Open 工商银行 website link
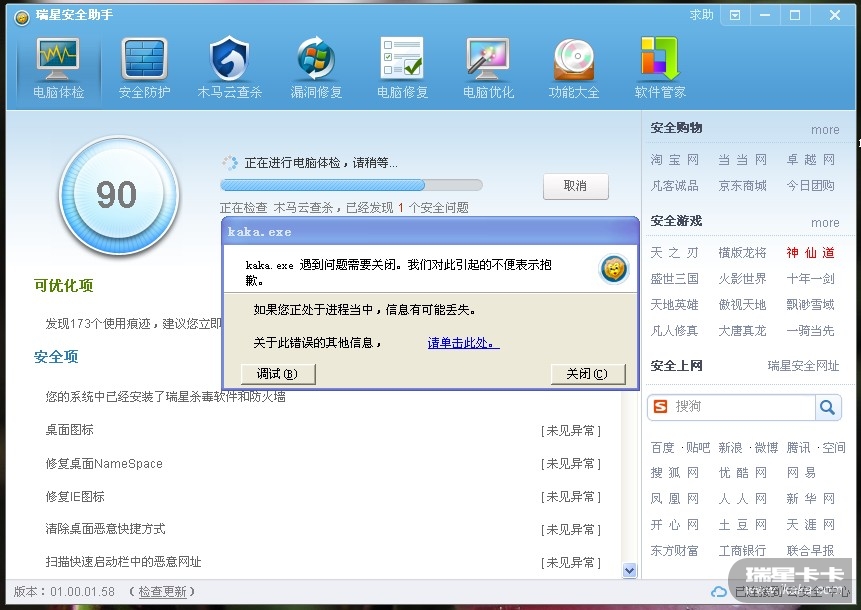Image resolution: width=861 pixels, height=610 pixels. (x=742, y=550)
